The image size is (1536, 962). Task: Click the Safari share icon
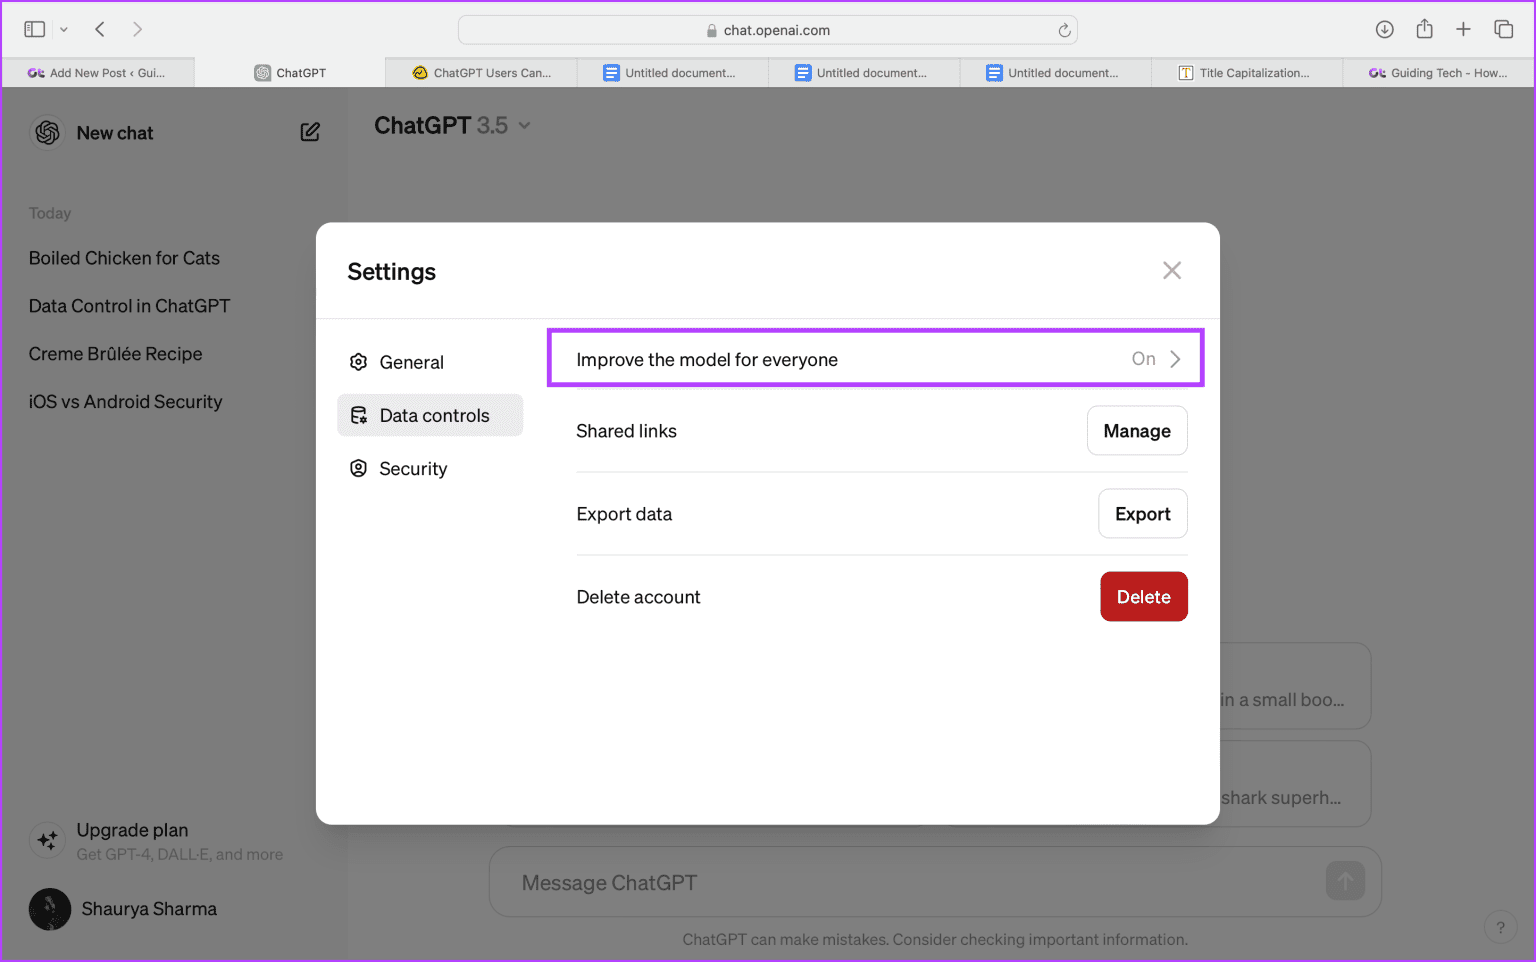click(x=1424, y=29)
